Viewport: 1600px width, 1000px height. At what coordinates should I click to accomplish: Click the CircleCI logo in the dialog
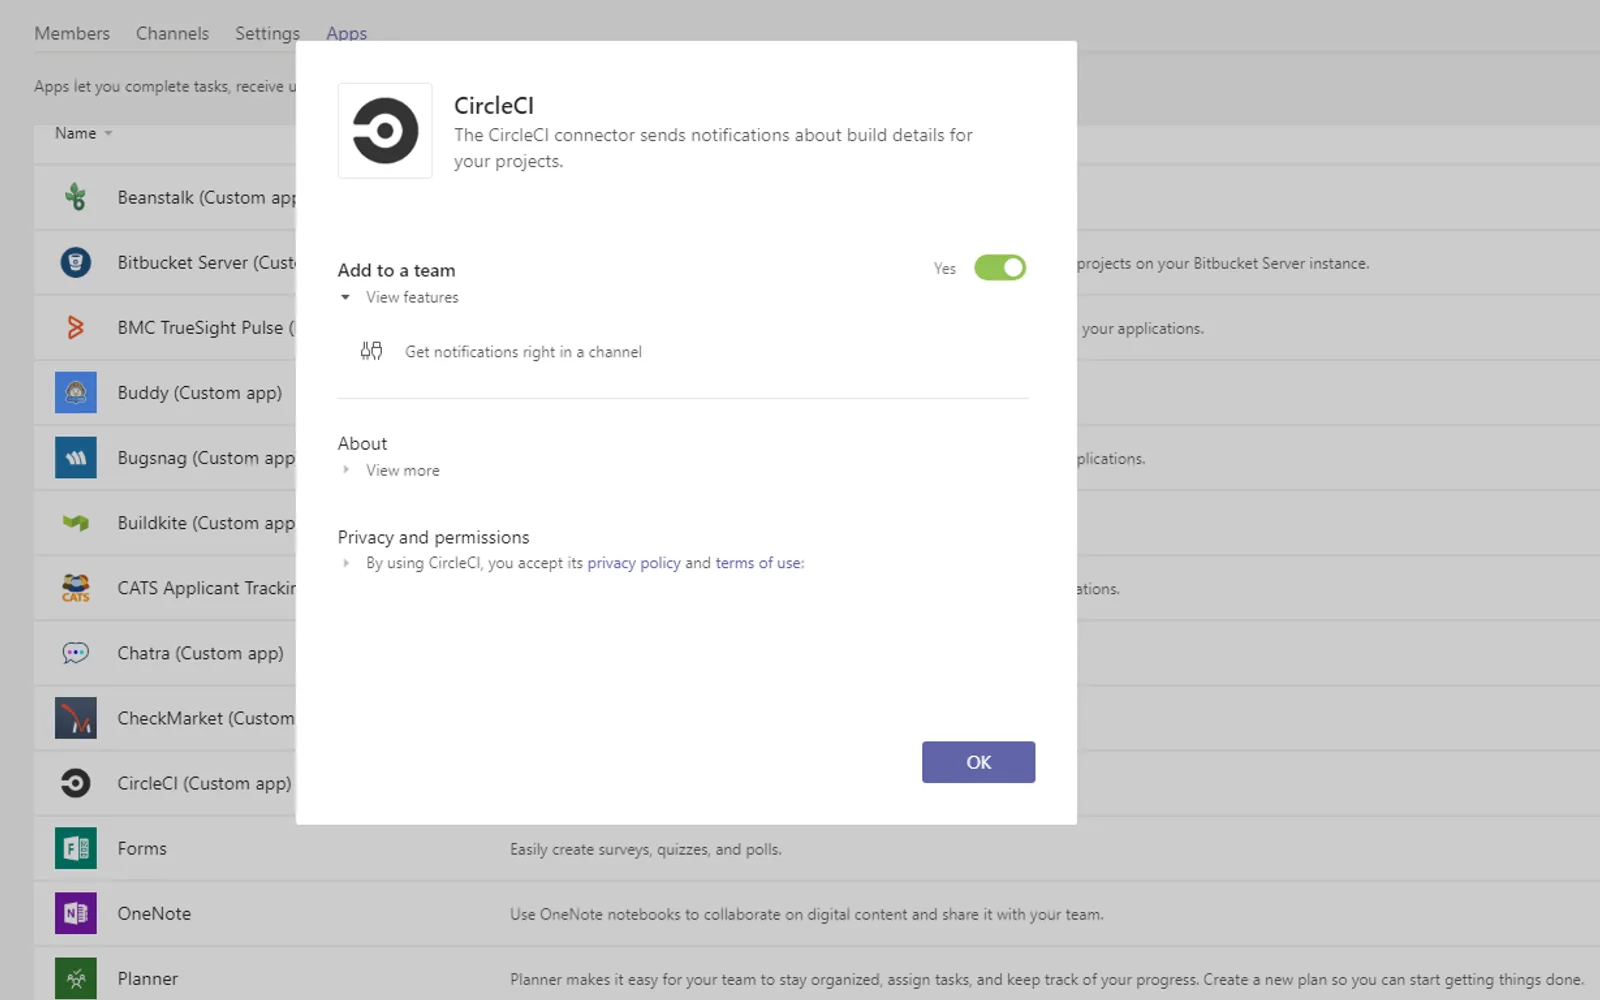385,131
